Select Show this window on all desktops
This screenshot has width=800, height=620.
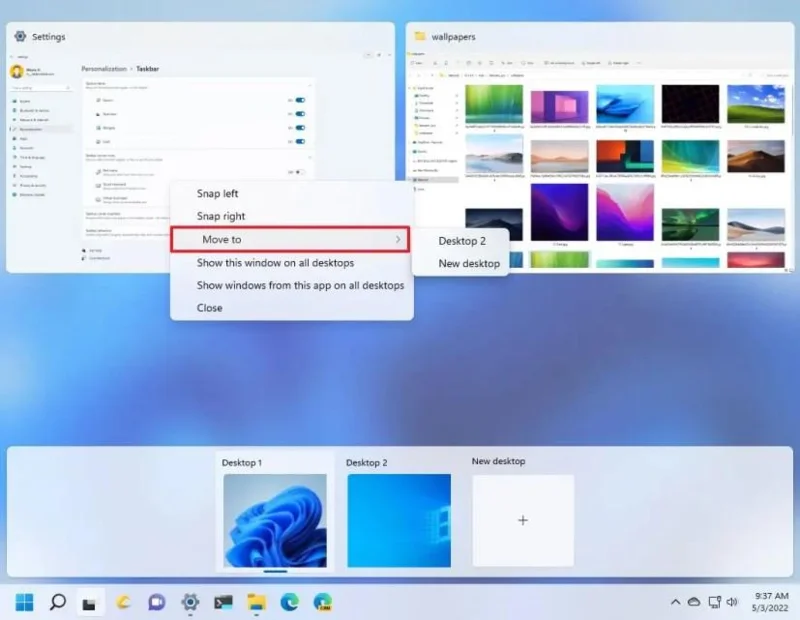(292, 263)
